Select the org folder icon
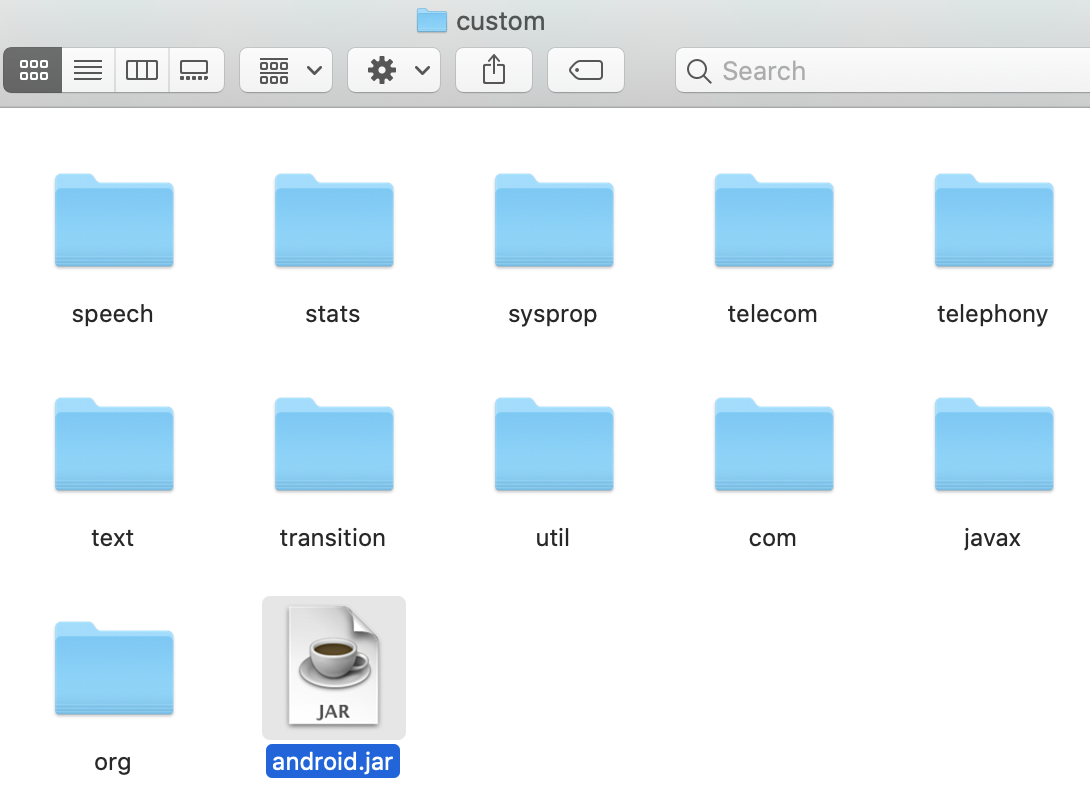Image resolution: width=1090 pixels, height=792 pixels. pyautogui.click(x=114, y=668)
